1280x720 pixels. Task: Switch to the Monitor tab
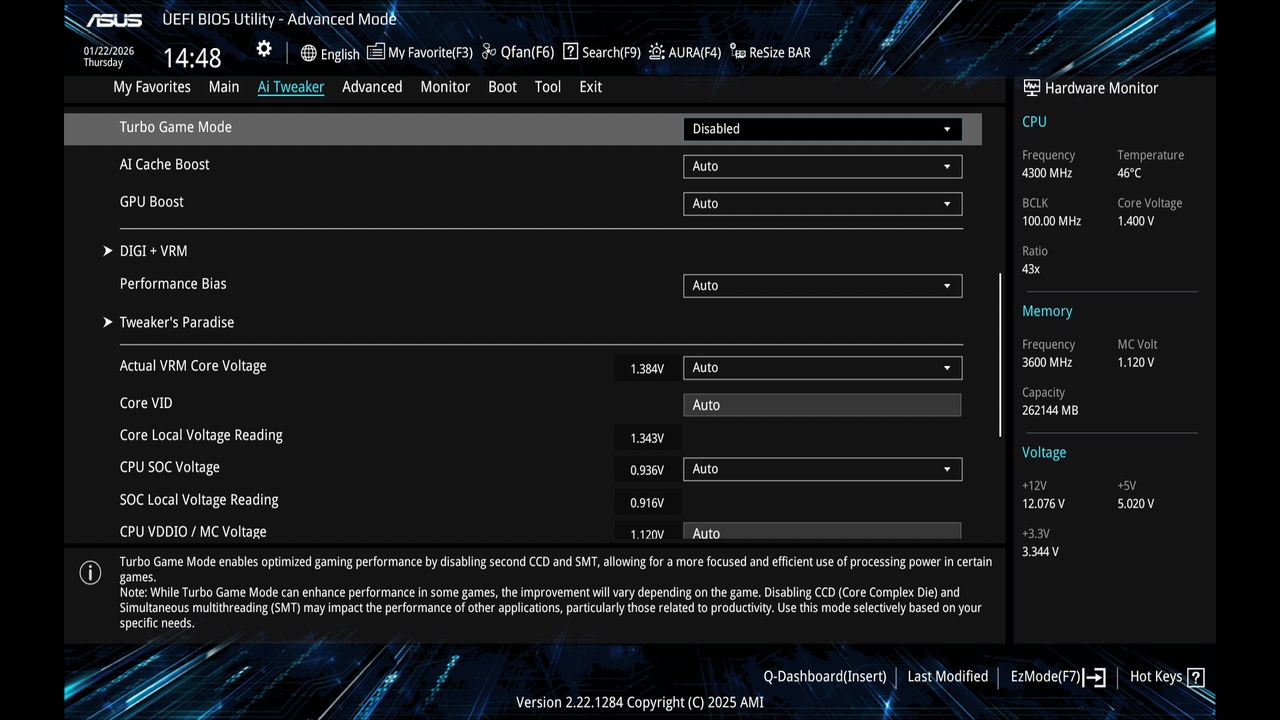point(445,87)
